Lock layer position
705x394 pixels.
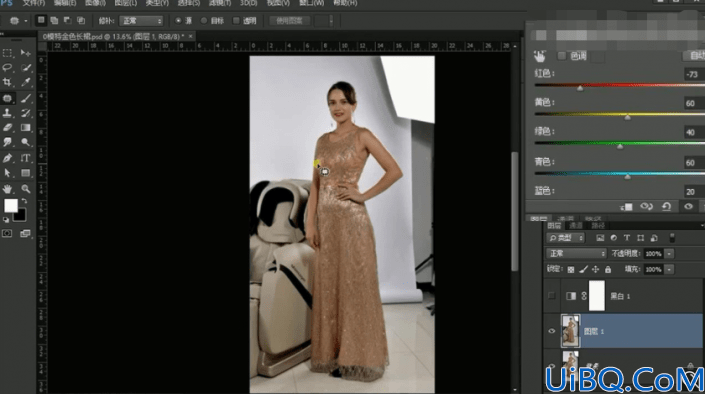tap(595, 269)
